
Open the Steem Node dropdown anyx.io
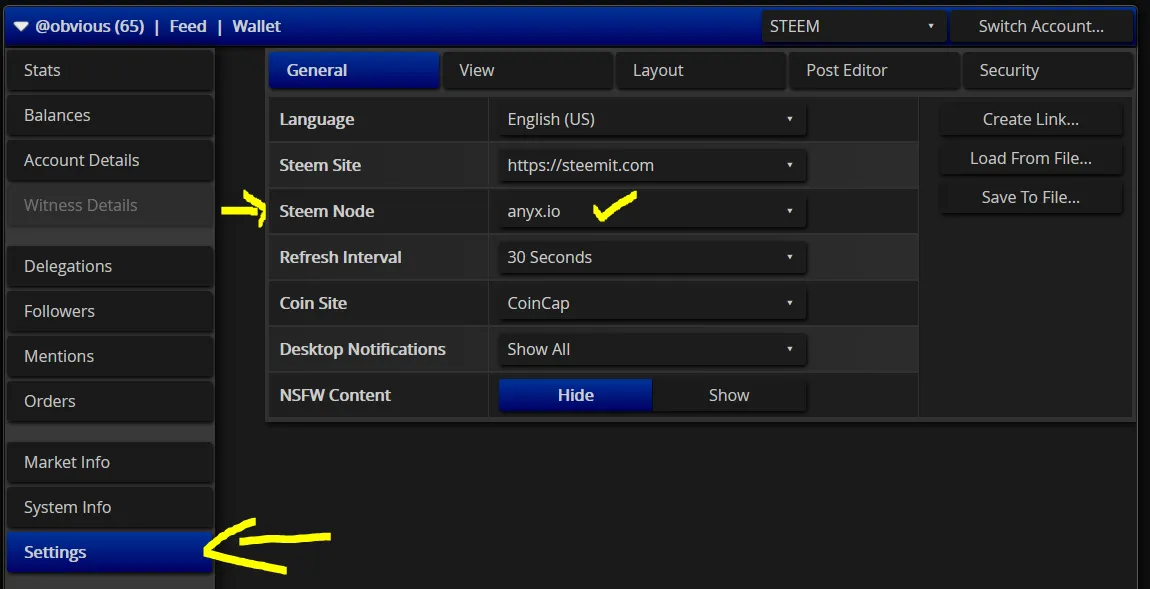(x=652, y=211)
